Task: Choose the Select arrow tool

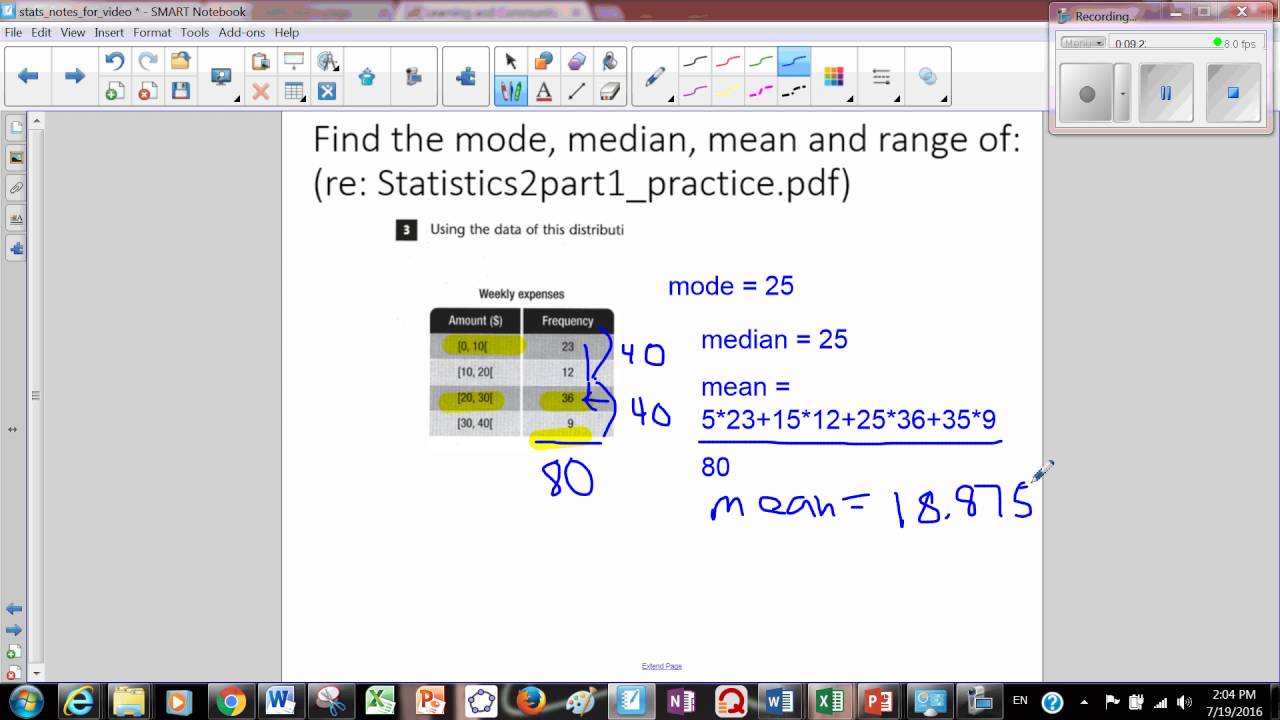Action: coord(511,62)
